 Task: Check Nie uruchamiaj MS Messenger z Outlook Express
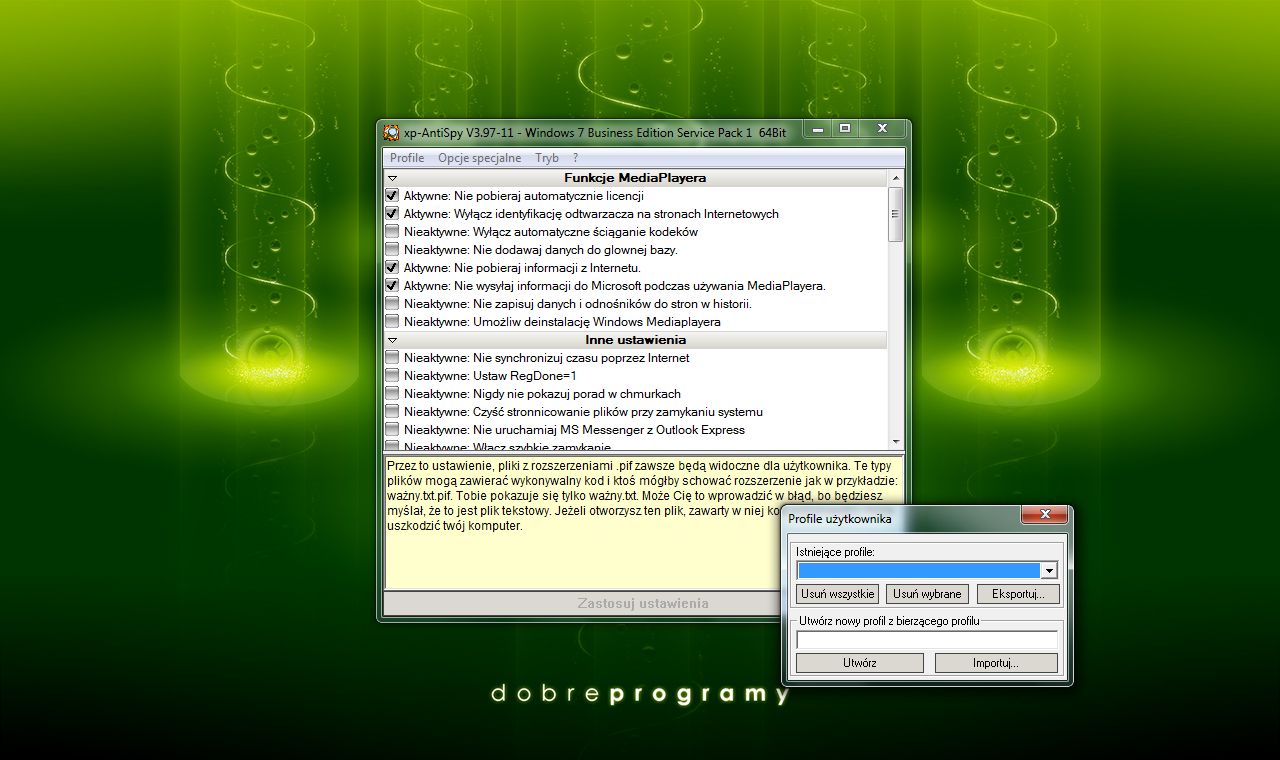(392, 430)
